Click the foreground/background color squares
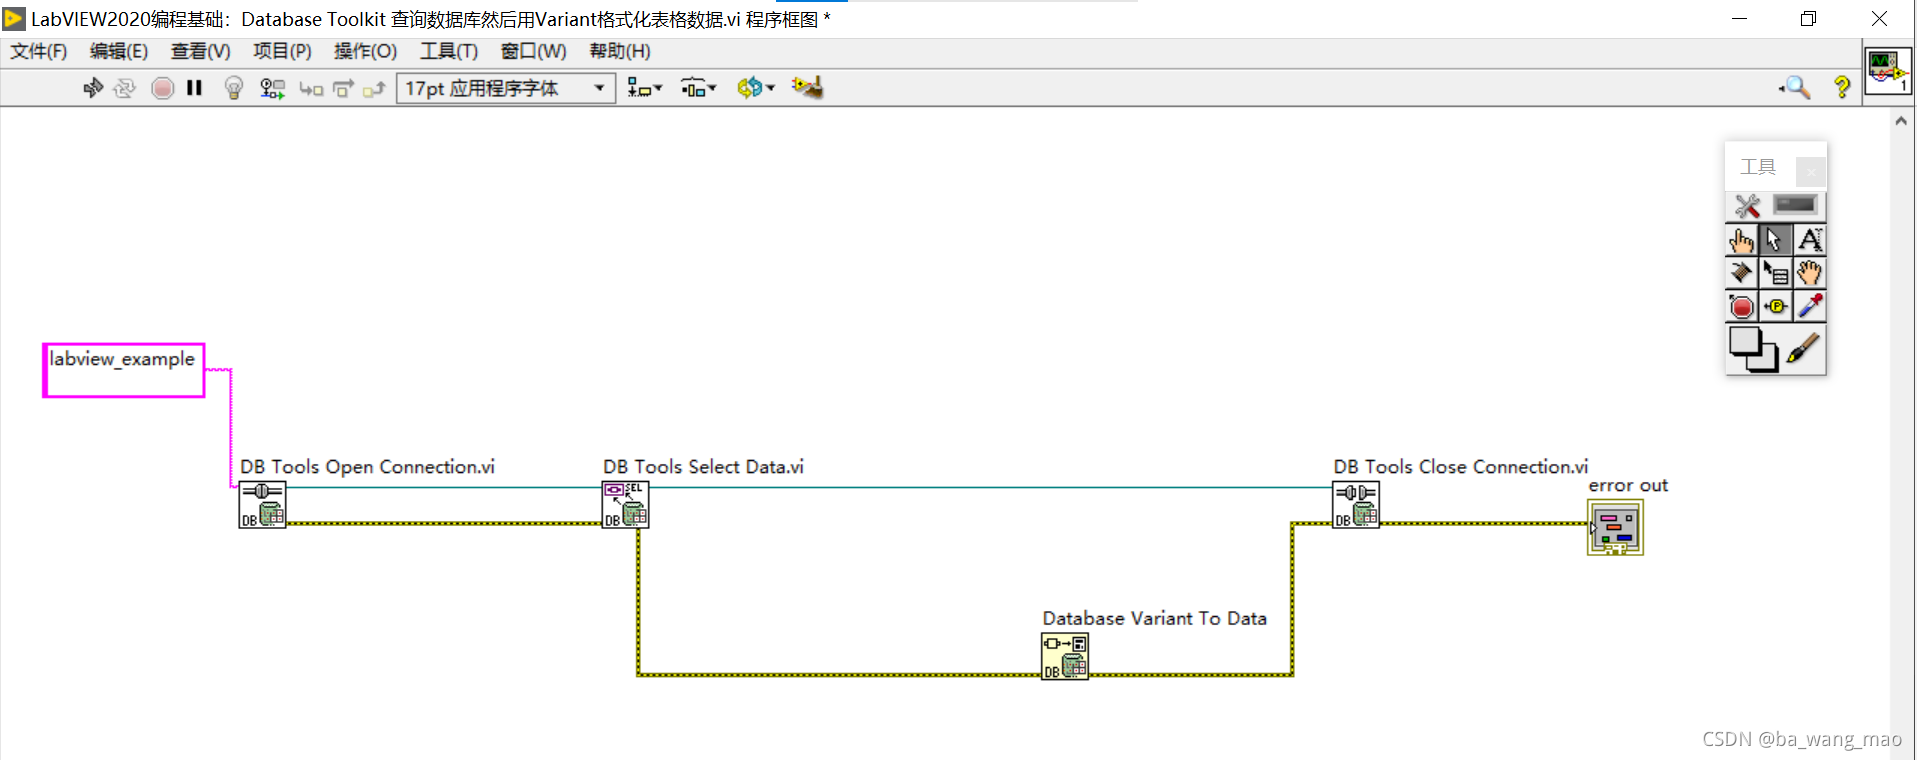The width and height of the screenshot is (1917, 760). (1753, 349)
